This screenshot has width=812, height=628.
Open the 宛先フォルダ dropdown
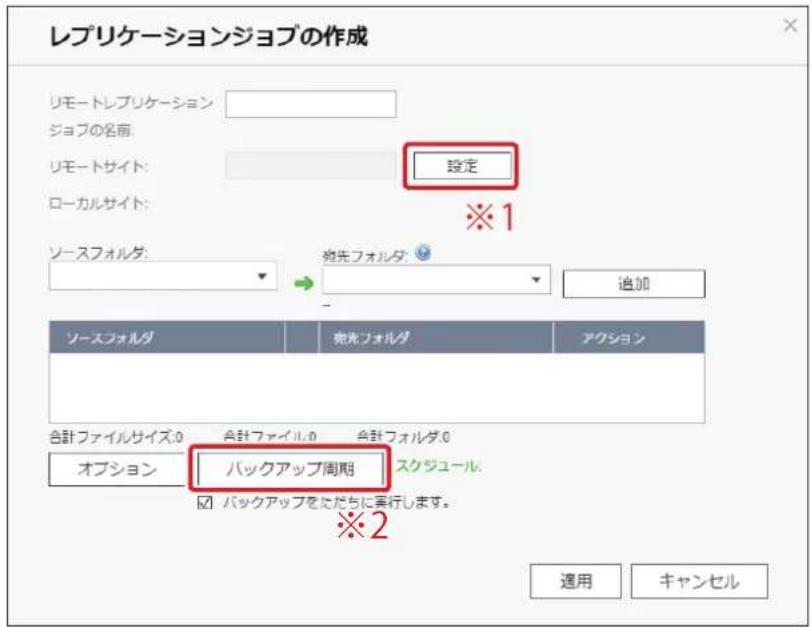click(436, 280)
